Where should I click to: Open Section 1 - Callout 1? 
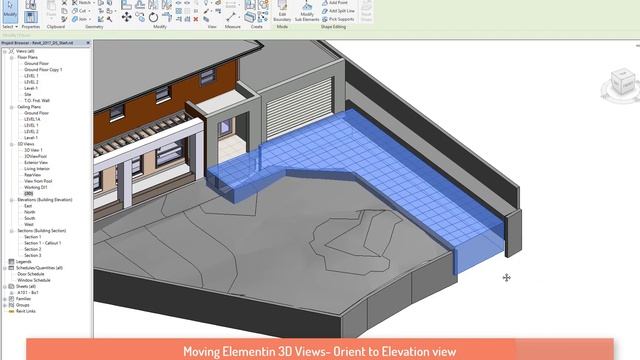(x=42, y=243)
